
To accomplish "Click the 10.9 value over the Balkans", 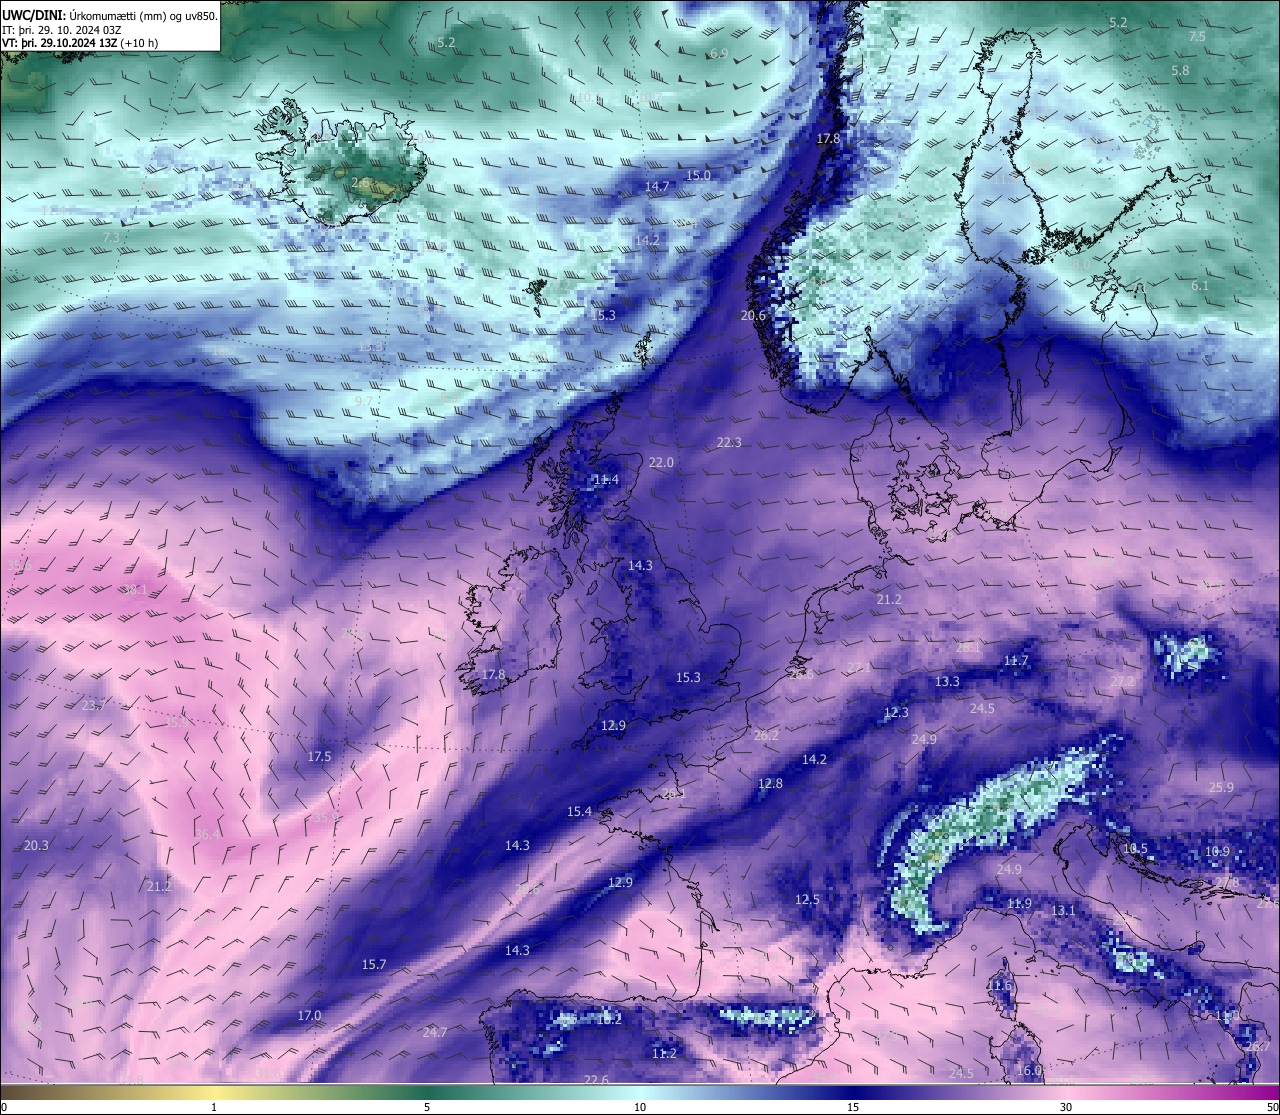I will coord(1217,852).
